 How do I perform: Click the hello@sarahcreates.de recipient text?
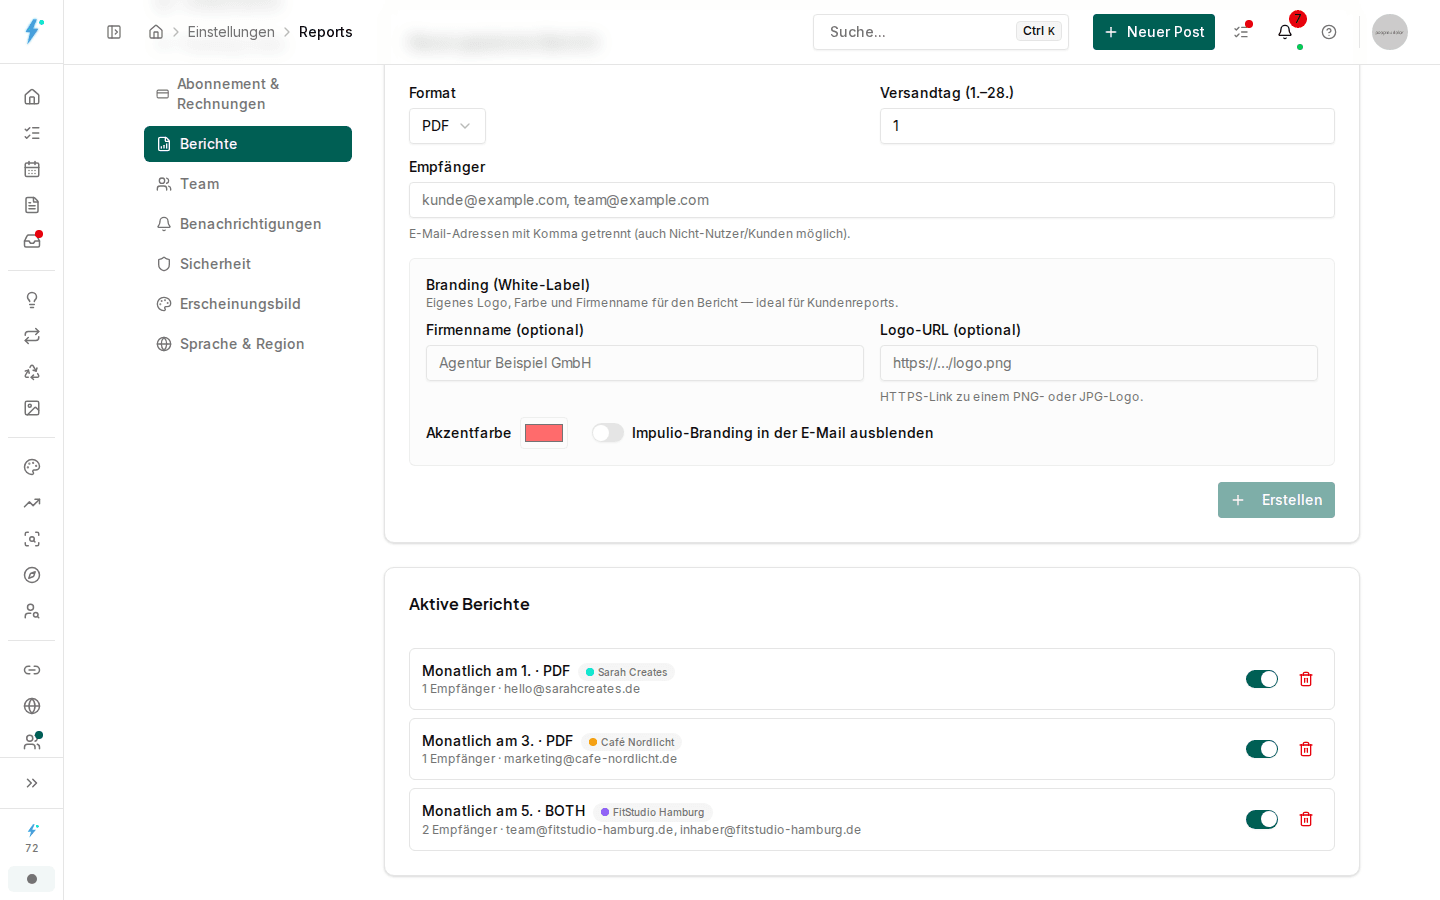572,689
